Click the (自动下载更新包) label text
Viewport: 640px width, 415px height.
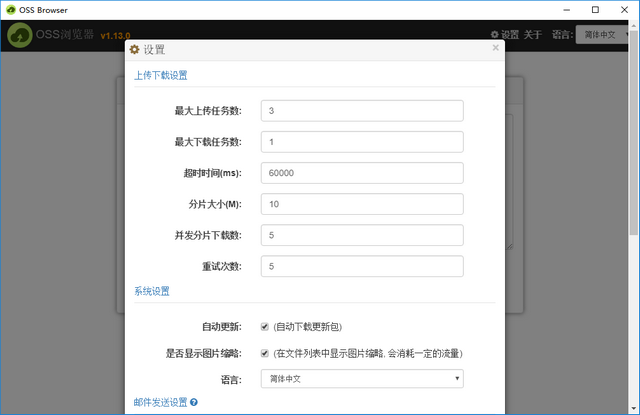pyautogui.click(x=308, y=327)
